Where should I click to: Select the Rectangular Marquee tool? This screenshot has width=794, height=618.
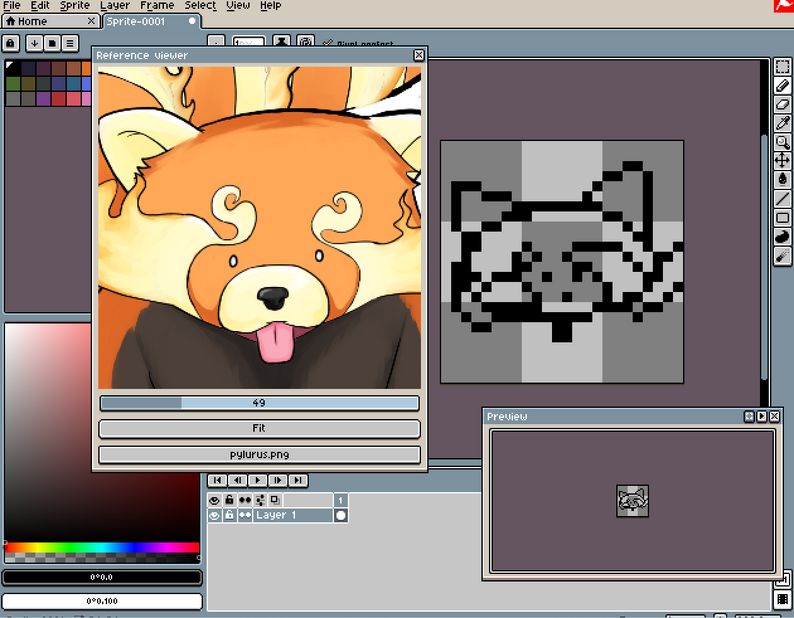pos(782,67)
